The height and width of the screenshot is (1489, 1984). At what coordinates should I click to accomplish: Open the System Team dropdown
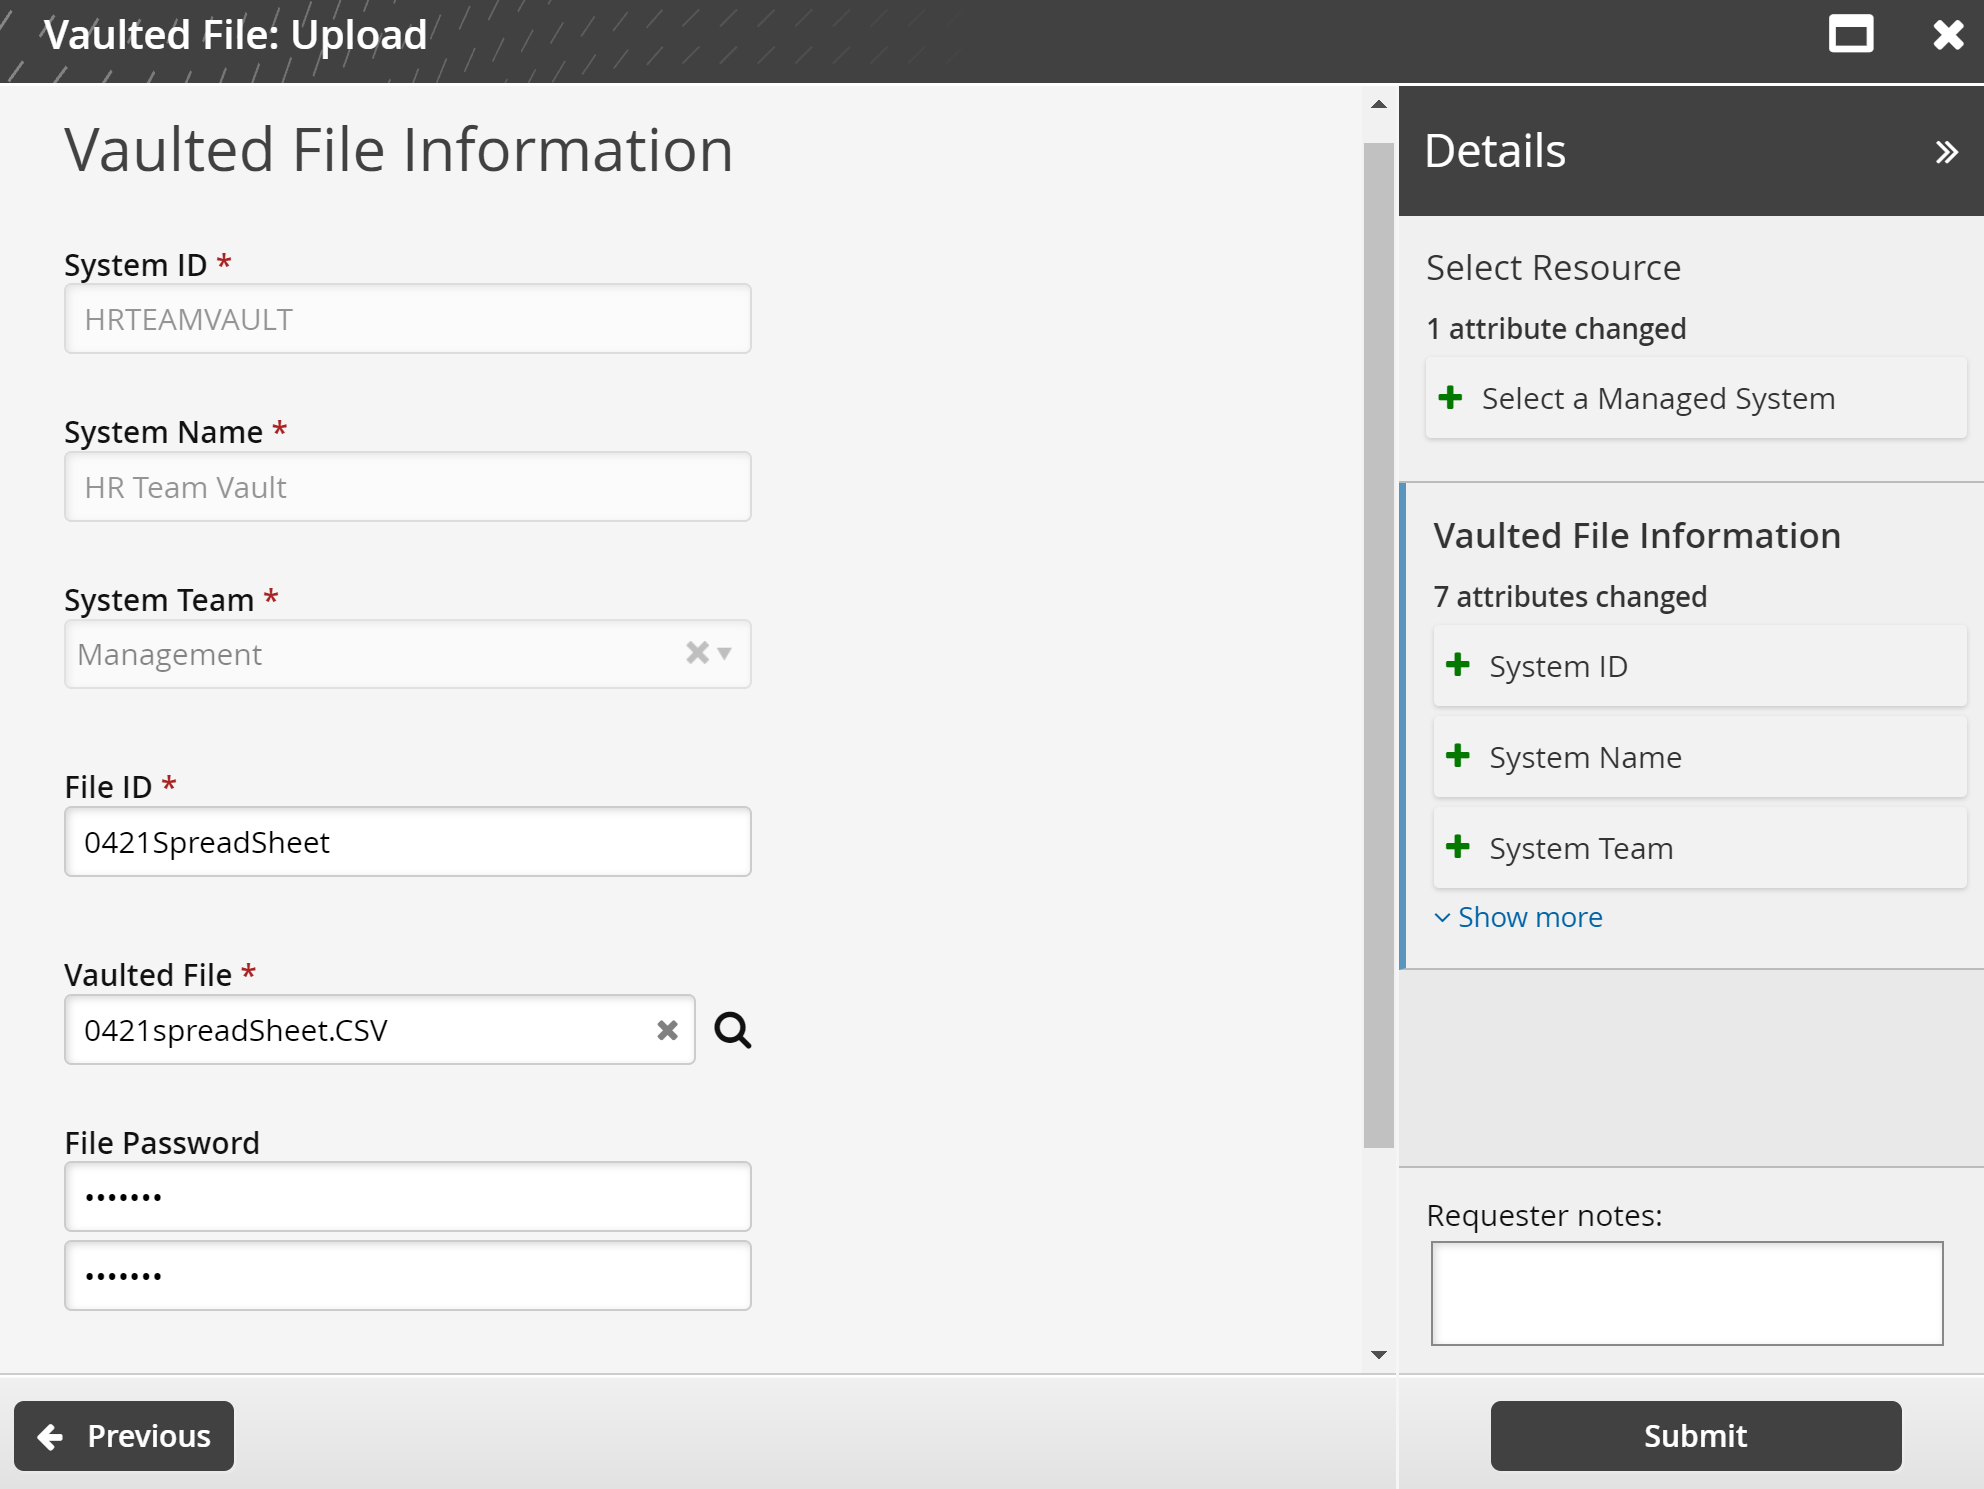pyautogui.click(x=722, y=653)
